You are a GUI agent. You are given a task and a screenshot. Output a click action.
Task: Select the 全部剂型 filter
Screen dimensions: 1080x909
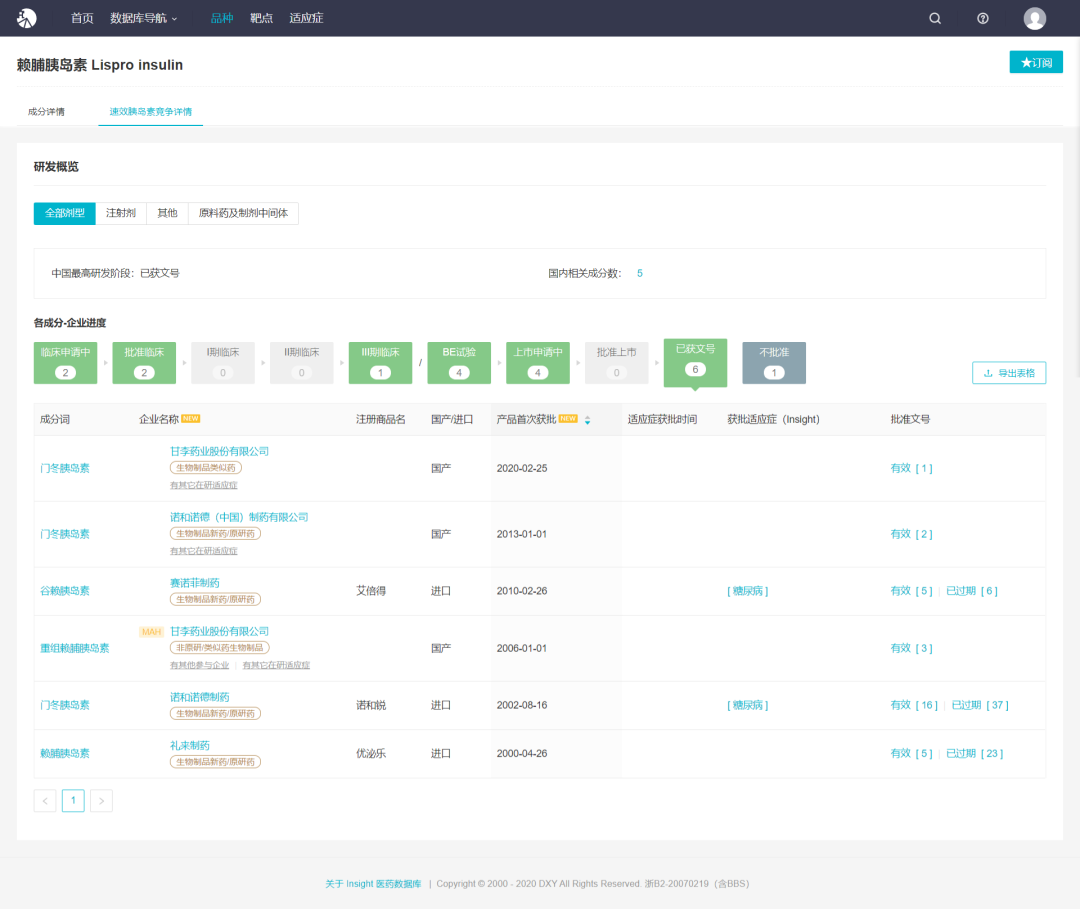pos(65,213)
